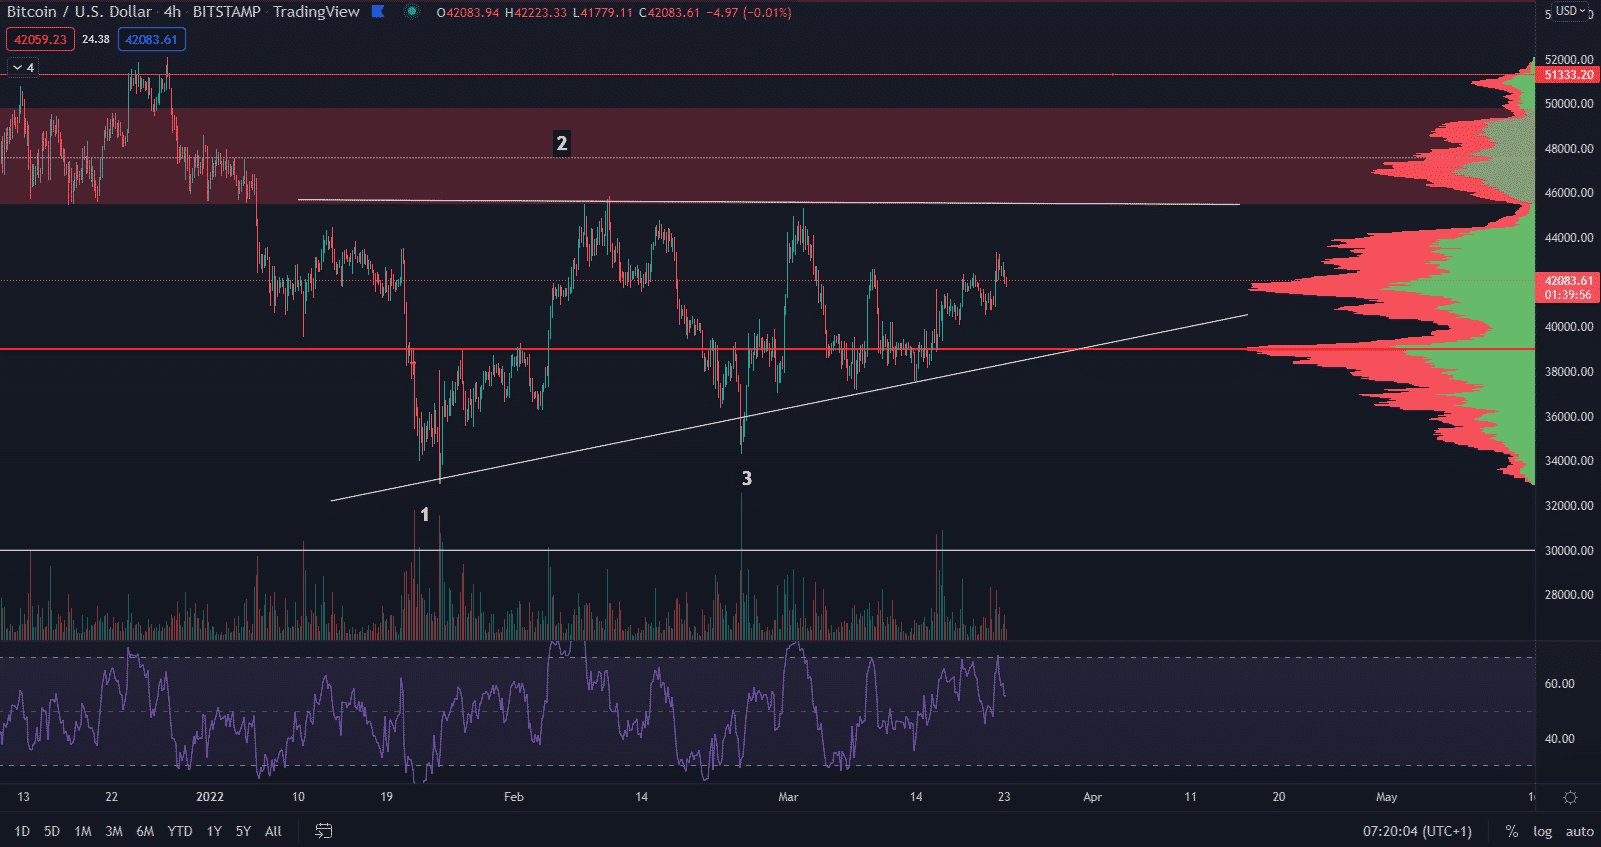Screen dimensions: 1601x847
Task: Open the USD currency dropdown
Action: point(1570,11)
